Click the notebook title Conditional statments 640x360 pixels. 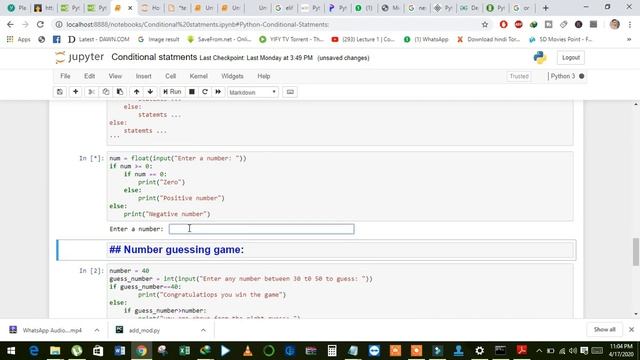click(x=154, y=57)
